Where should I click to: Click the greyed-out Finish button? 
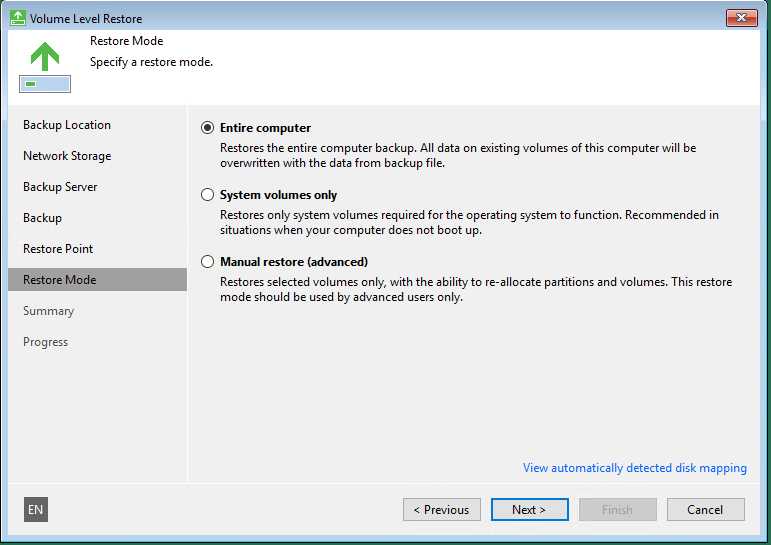tap(618, 510)
